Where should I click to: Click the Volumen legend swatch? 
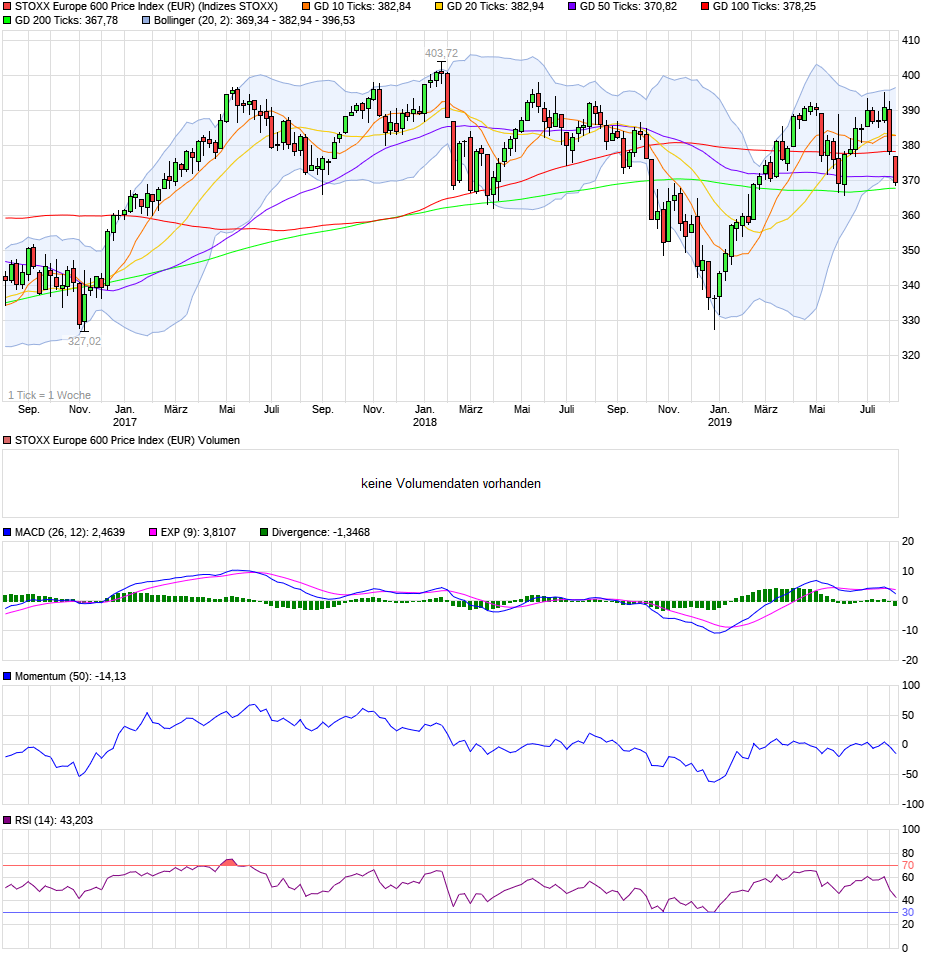click(x=7, y=441)
